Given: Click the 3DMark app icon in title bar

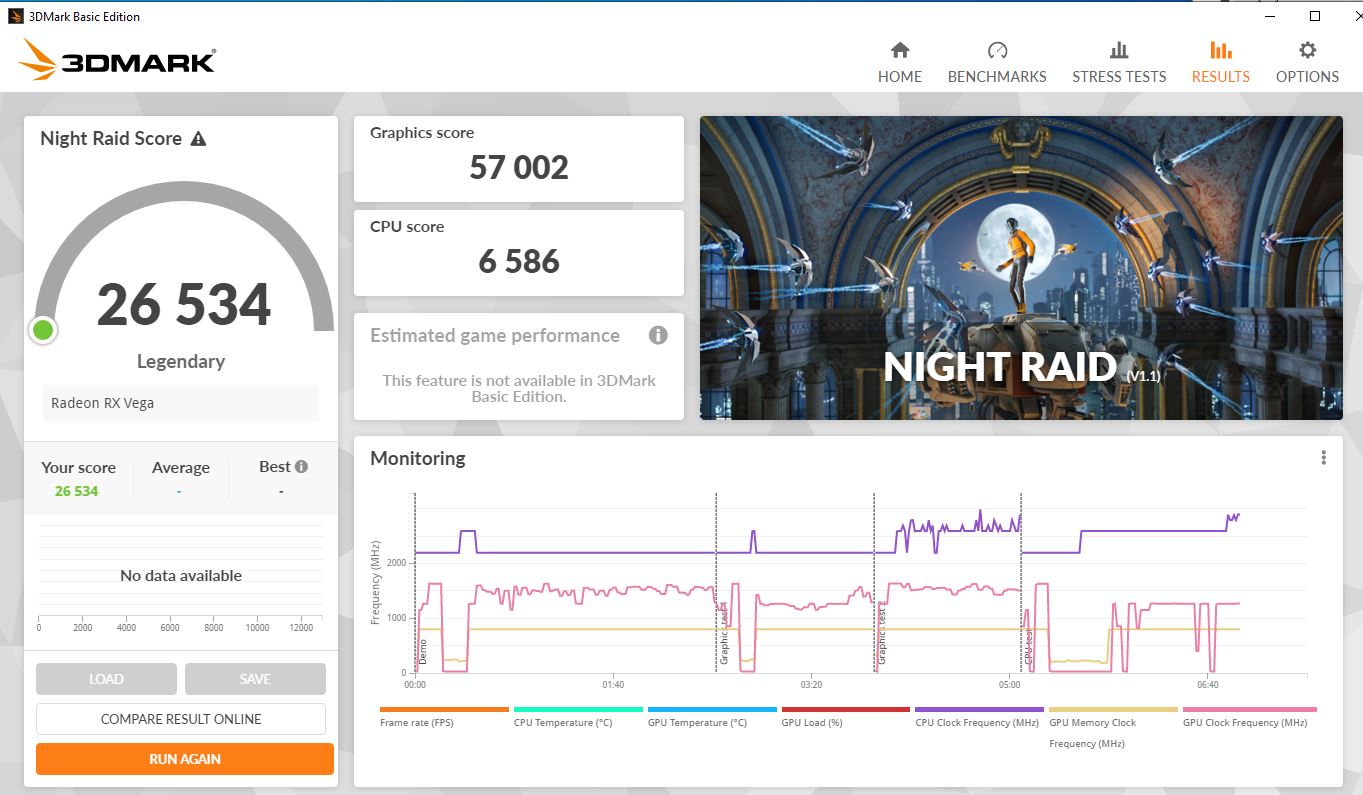Looking at the screenshot, I should 14,16.
